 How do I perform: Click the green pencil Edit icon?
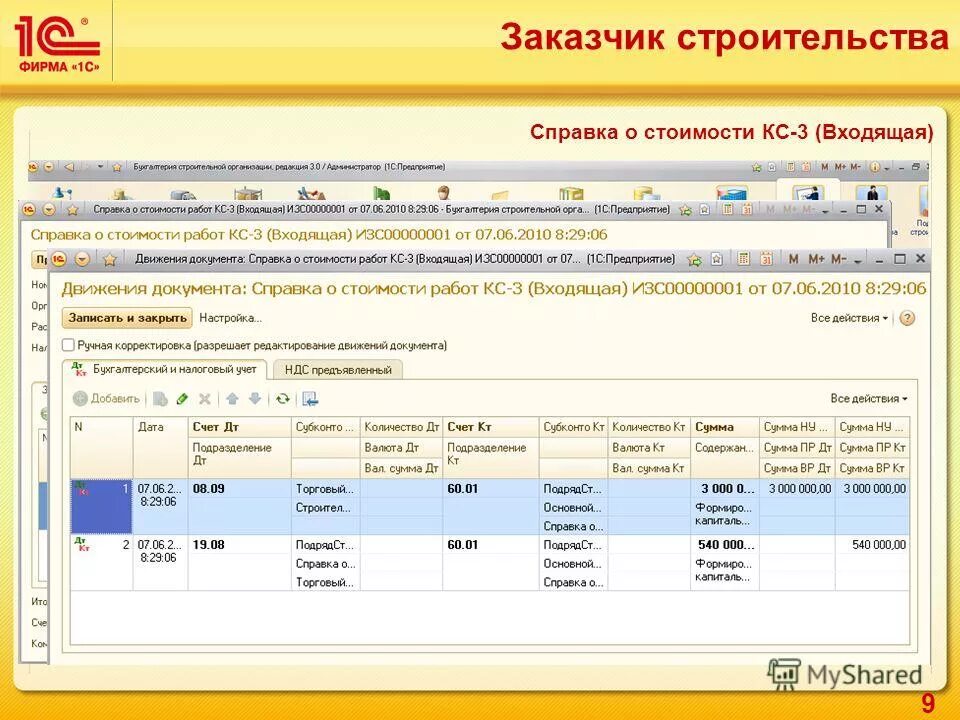pyautogui.click(x=182, y=397)
